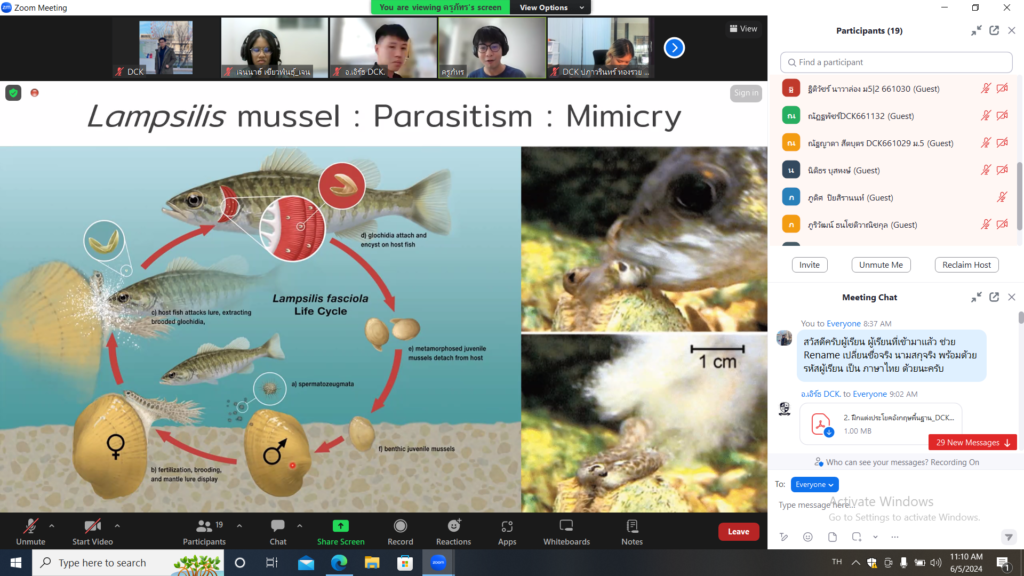
Task: Expand the View Options dropdown
Action: point(546,7)
